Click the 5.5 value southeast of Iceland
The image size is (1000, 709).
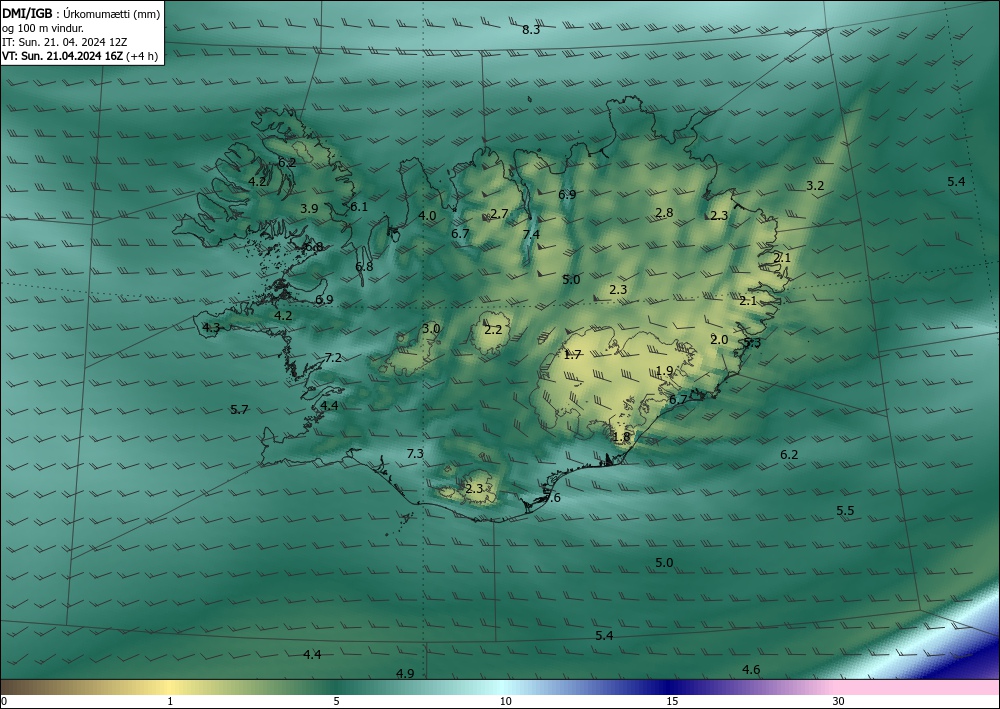[x=845, y=511]
